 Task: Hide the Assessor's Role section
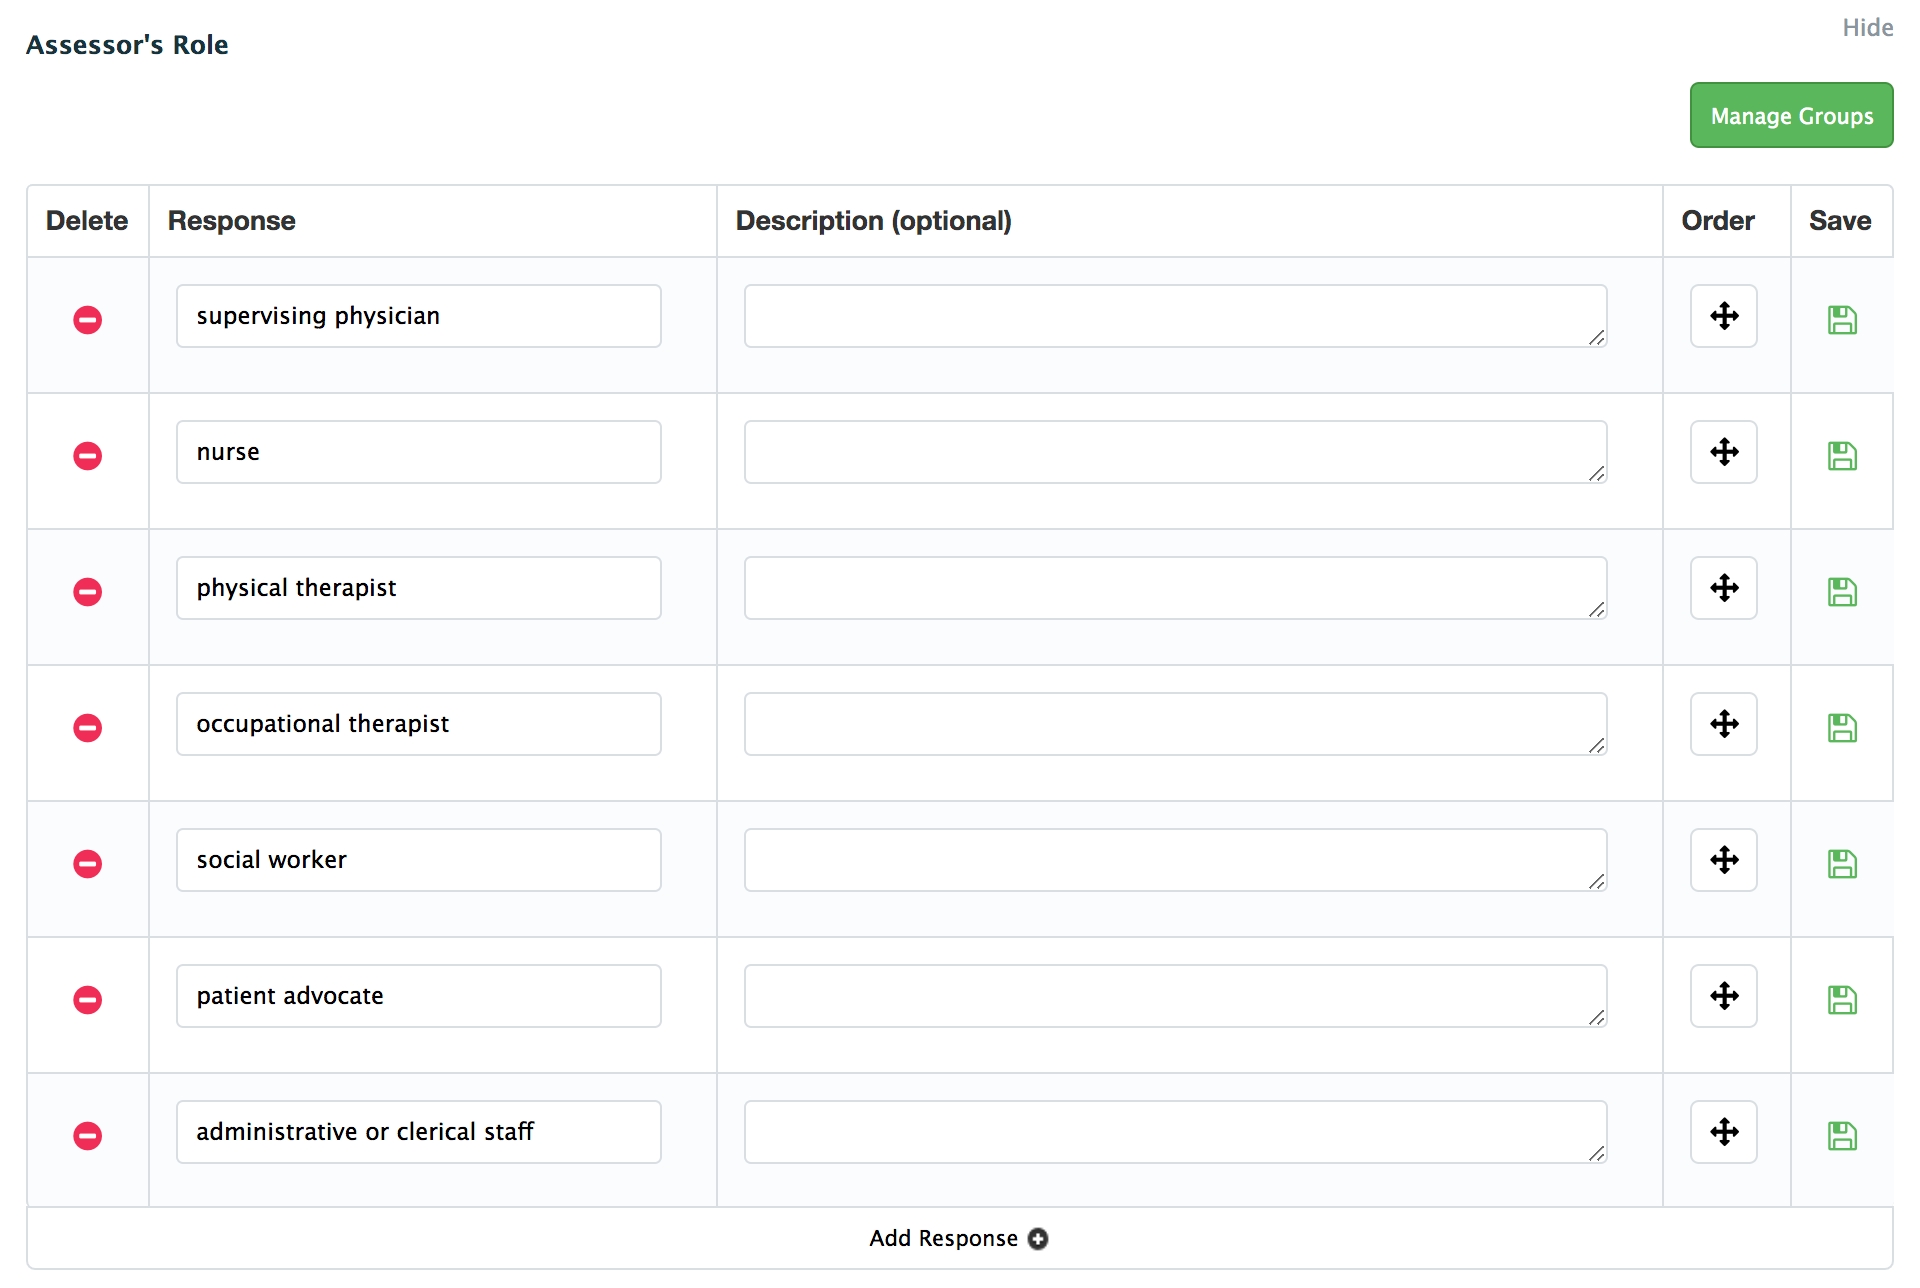tap(1867, 28)
